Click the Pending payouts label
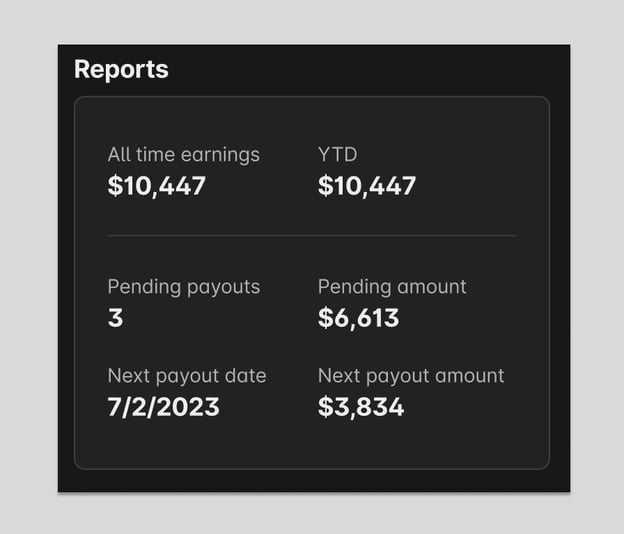This screenshot has height=534, width=624. [x=183, y=287]
